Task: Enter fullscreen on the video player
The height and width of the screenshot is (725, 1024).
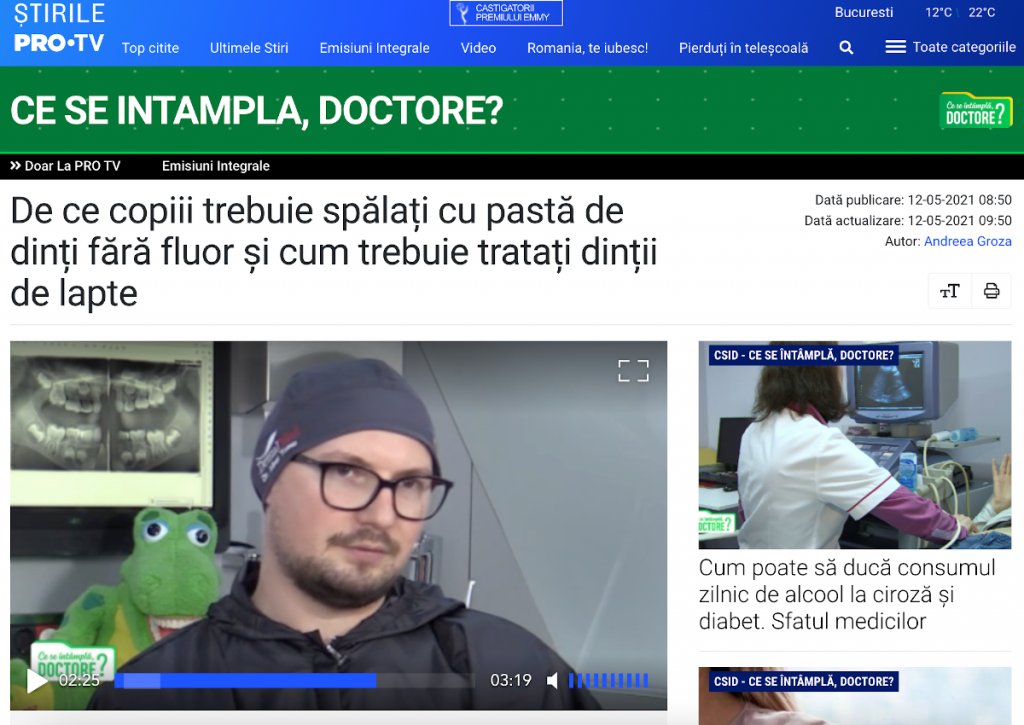Action: [x=633, y=371]
